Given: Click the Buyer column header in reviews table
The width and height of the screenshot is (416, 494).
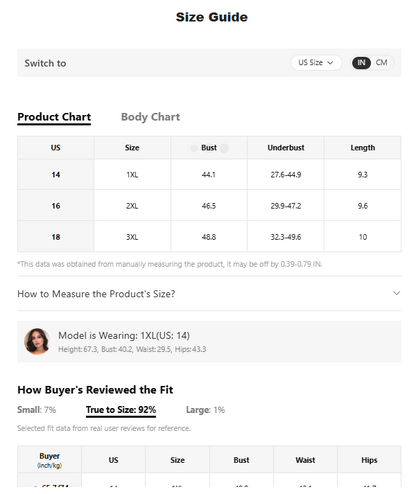Looking at the screenshot, I should tap(49, 460).
